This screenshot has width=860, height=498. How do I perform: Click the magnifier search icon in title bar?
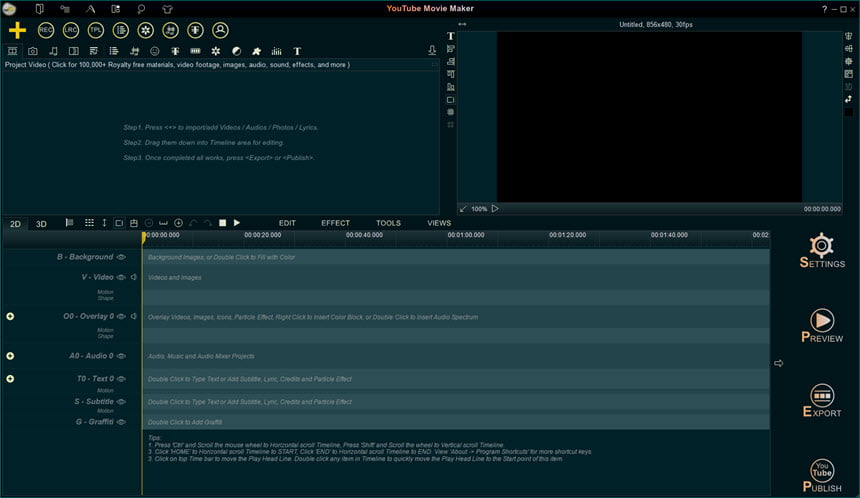tap(141, 9)
